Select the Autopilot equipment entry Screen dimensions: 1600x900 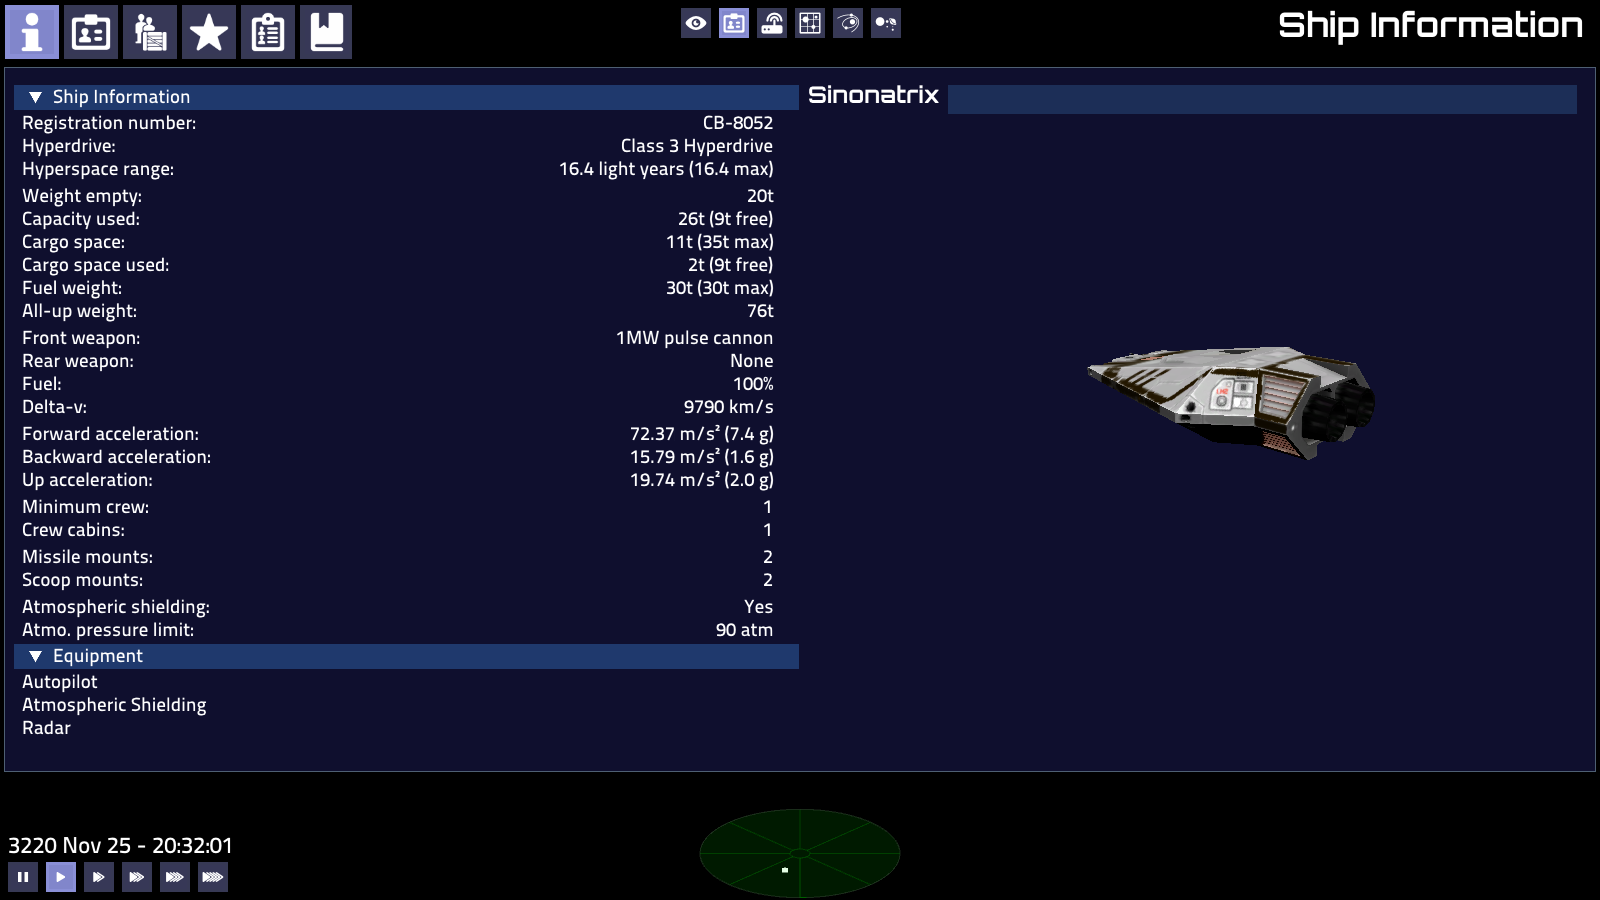coord(60,682)
